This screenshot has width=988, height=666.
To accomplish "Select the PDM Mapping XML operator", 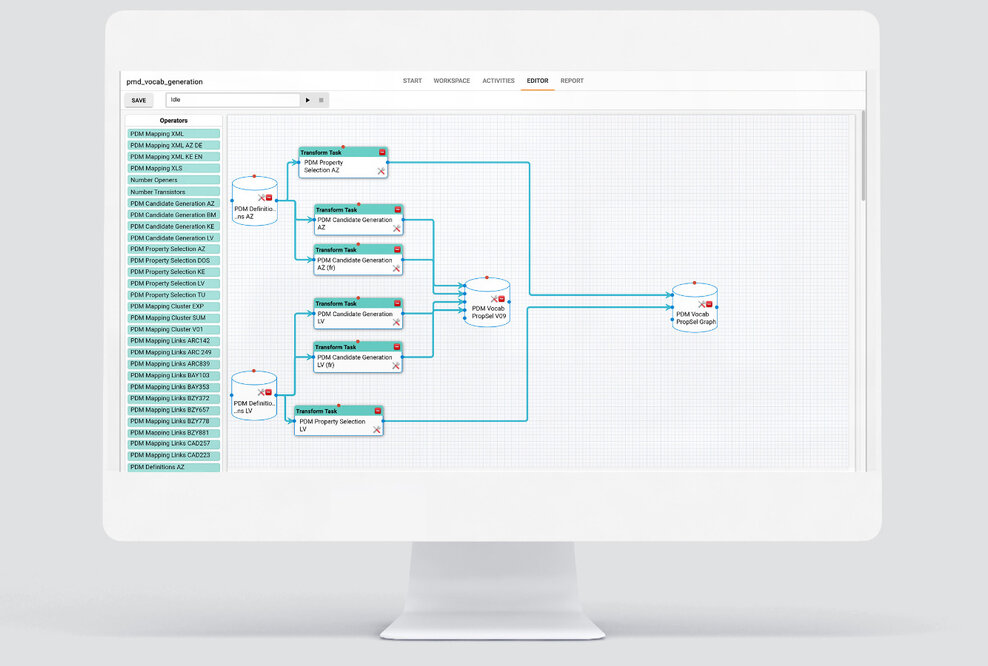I will (172, 133).
